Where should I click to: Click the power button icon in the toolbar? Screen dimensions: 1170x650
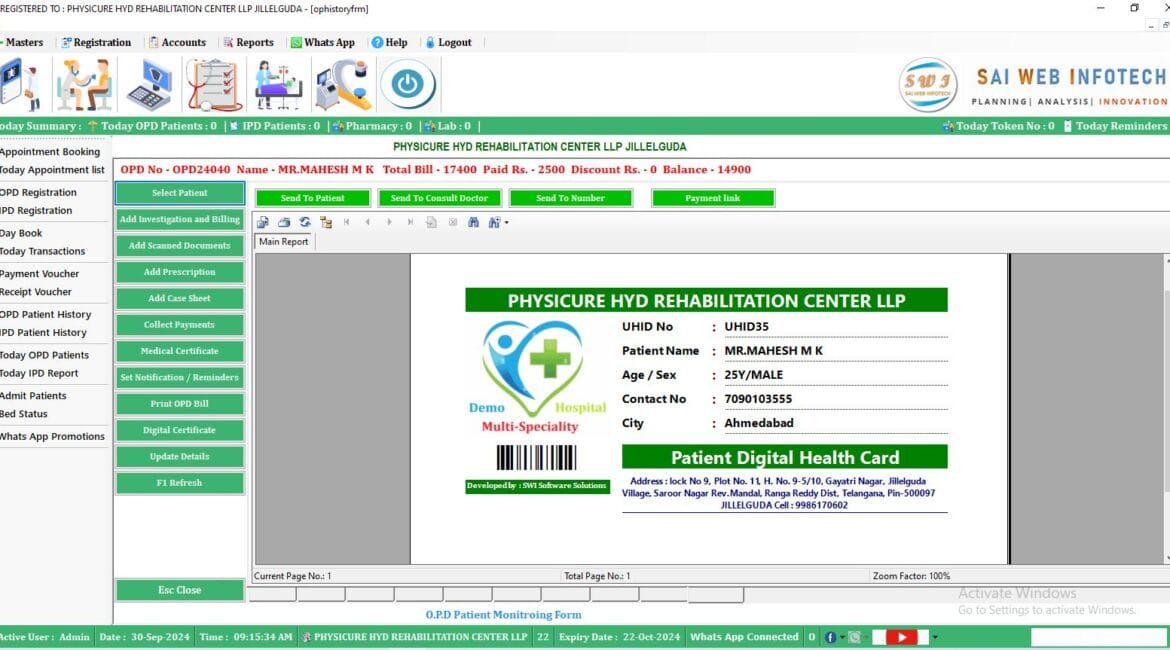[409, 85]
